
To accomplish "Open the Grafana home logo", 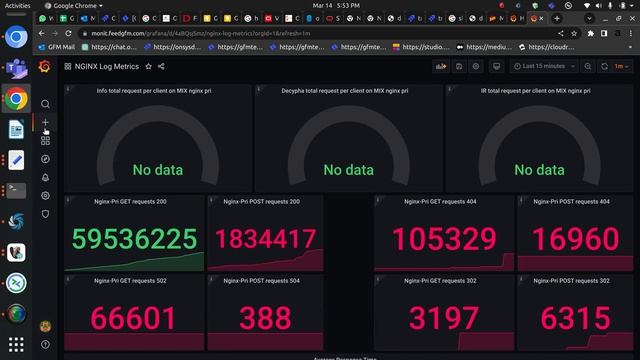I will click(x=44, y=66).
